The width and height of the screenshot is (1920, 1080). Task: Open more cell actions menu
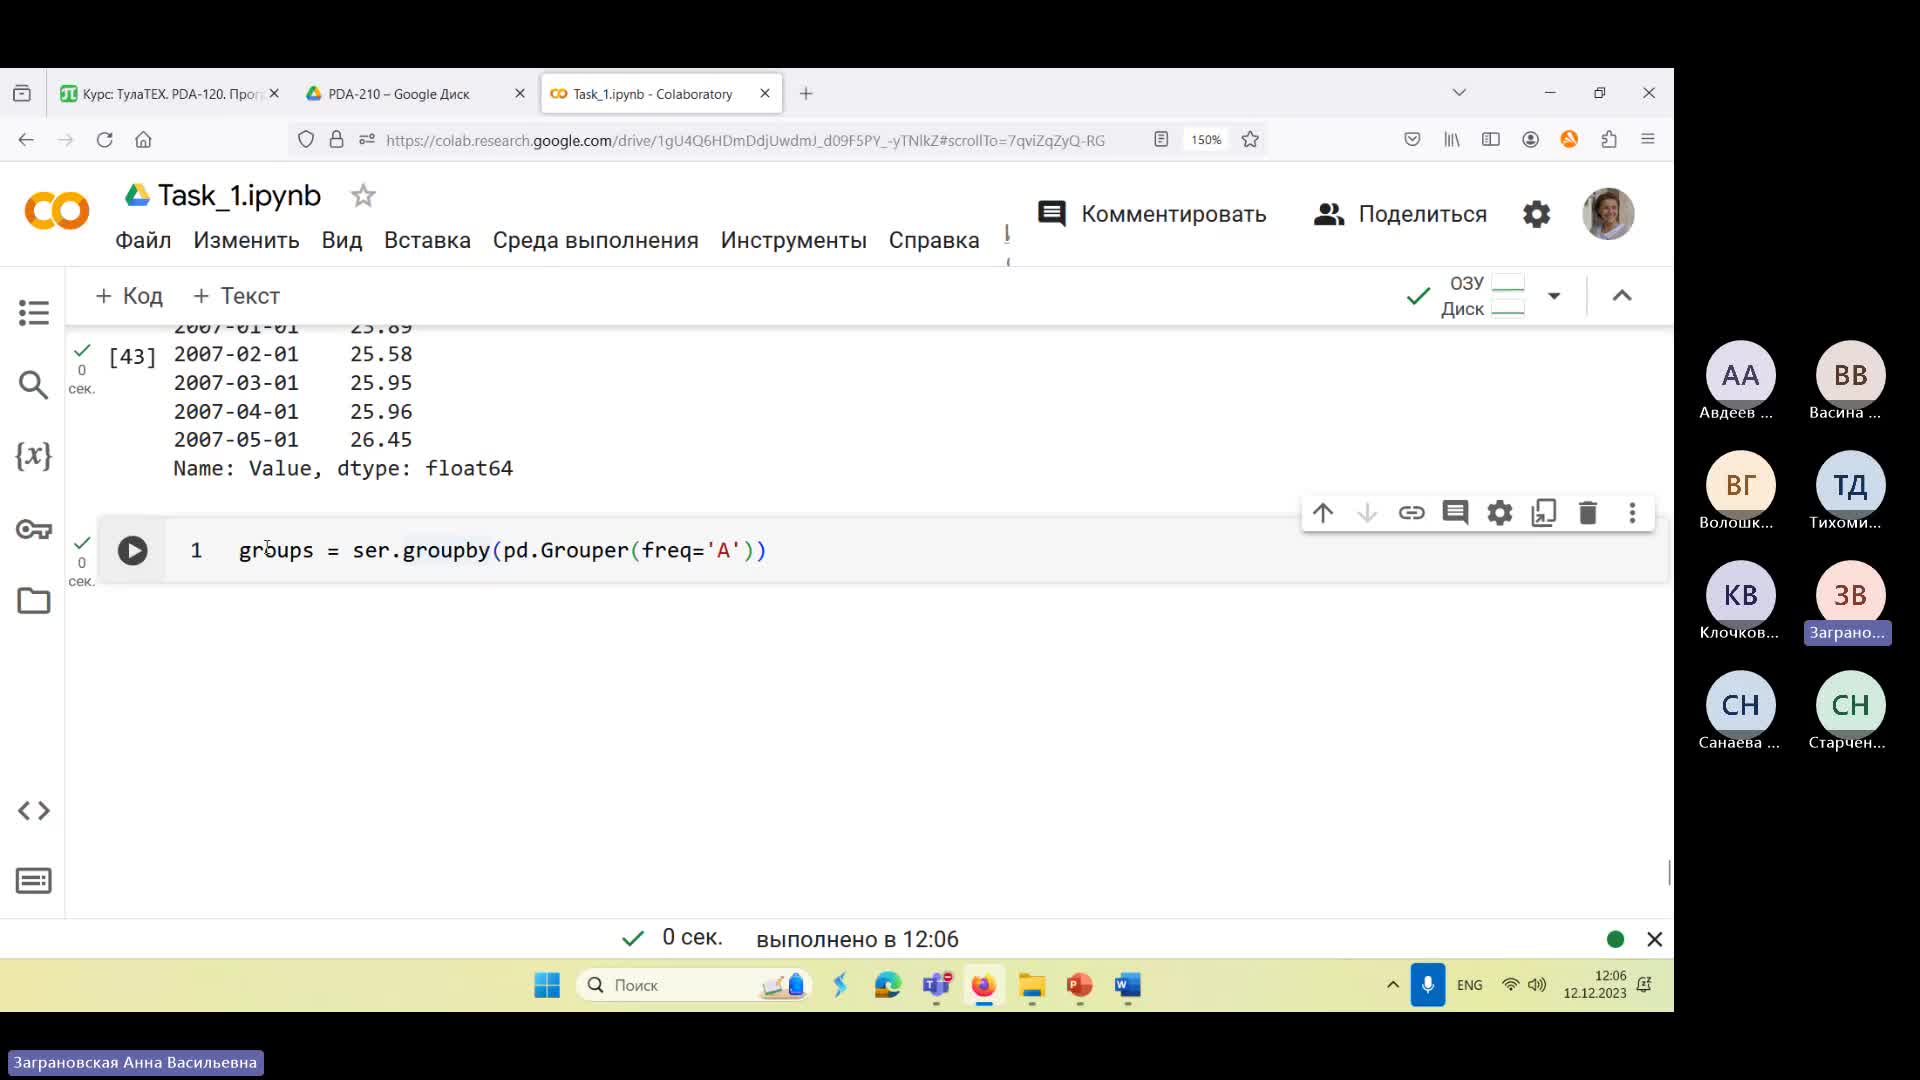point(1632,513)
